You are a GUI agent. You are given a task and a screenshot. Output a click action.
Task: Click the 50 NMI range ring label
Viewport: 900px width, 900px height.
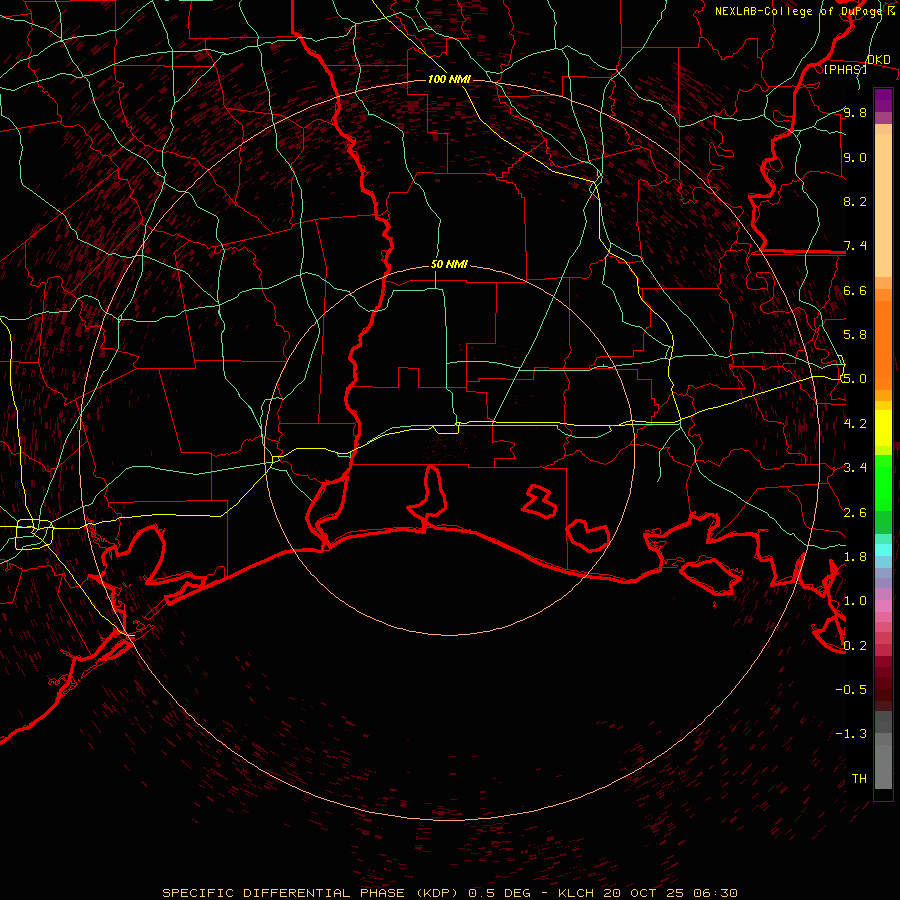tap(449, 264)
